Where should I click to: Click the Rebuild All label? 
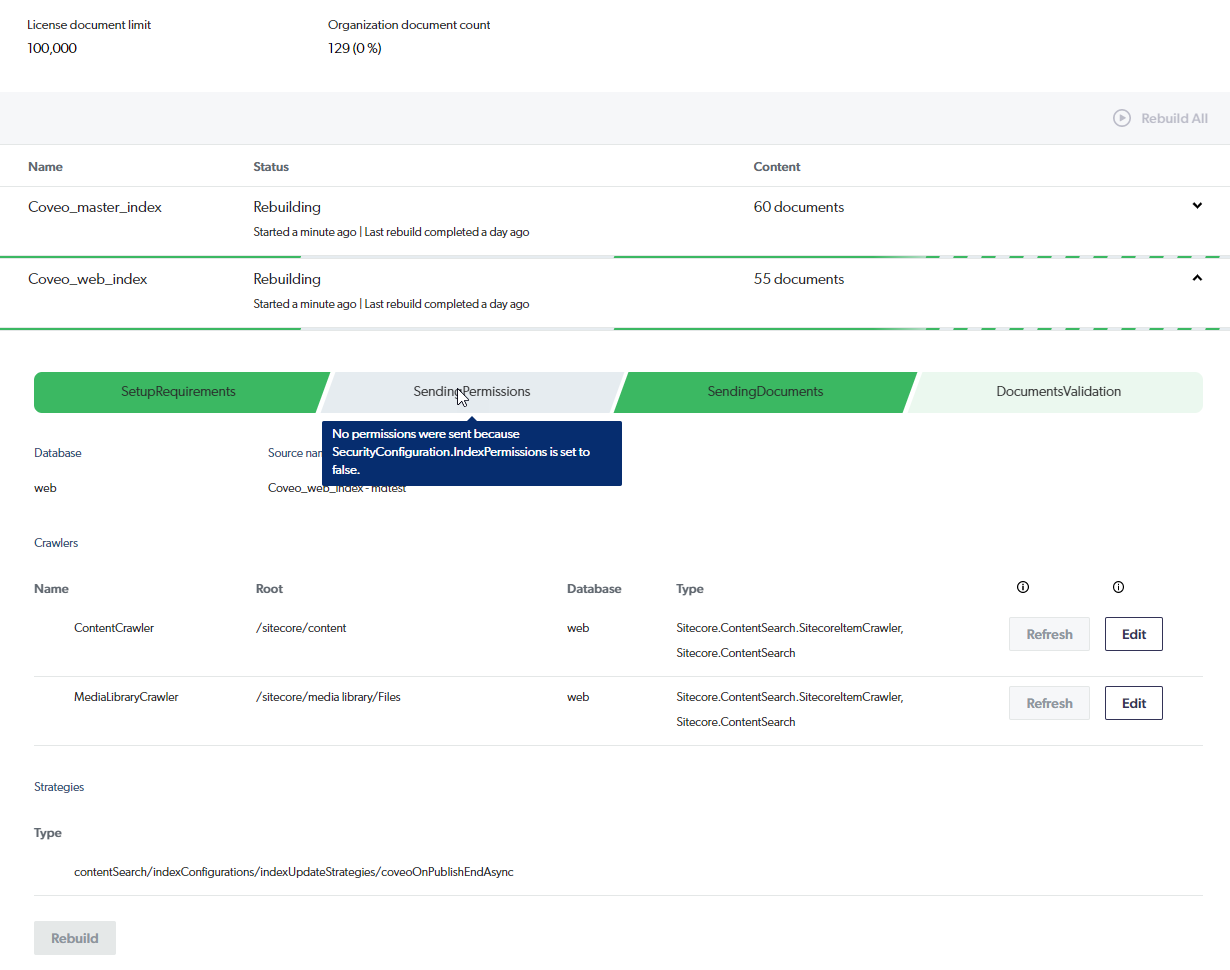pos(1175,118)
